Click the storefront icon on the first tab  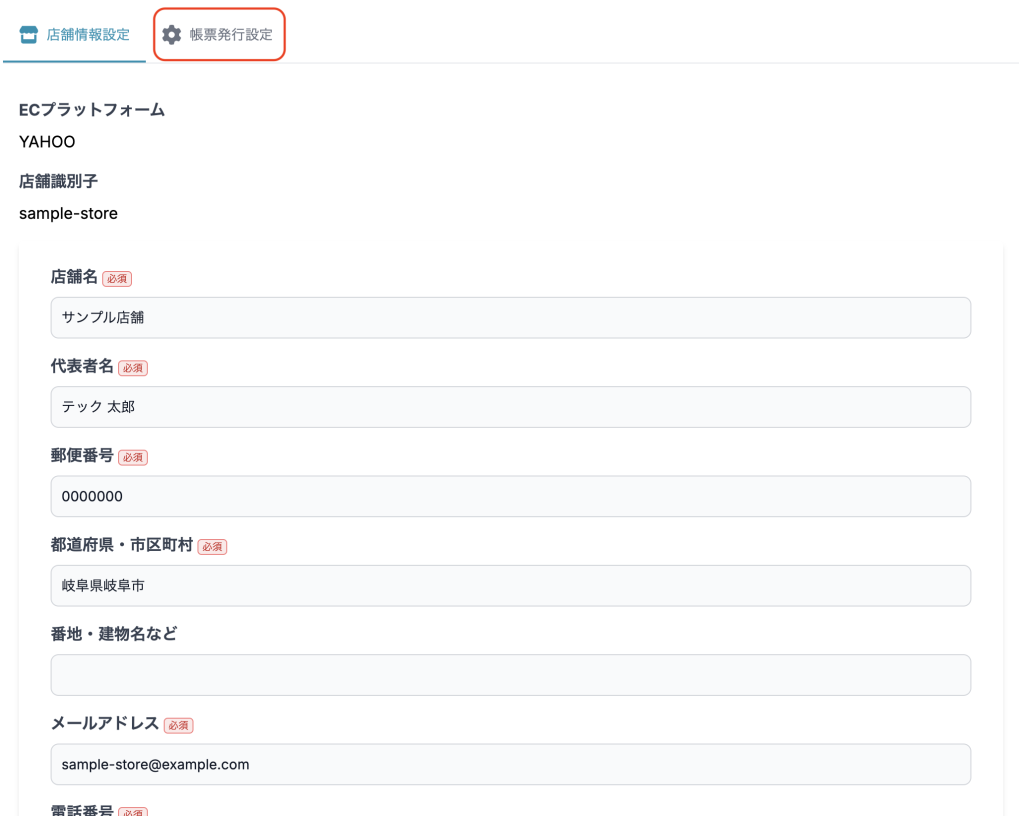point(29,35)
